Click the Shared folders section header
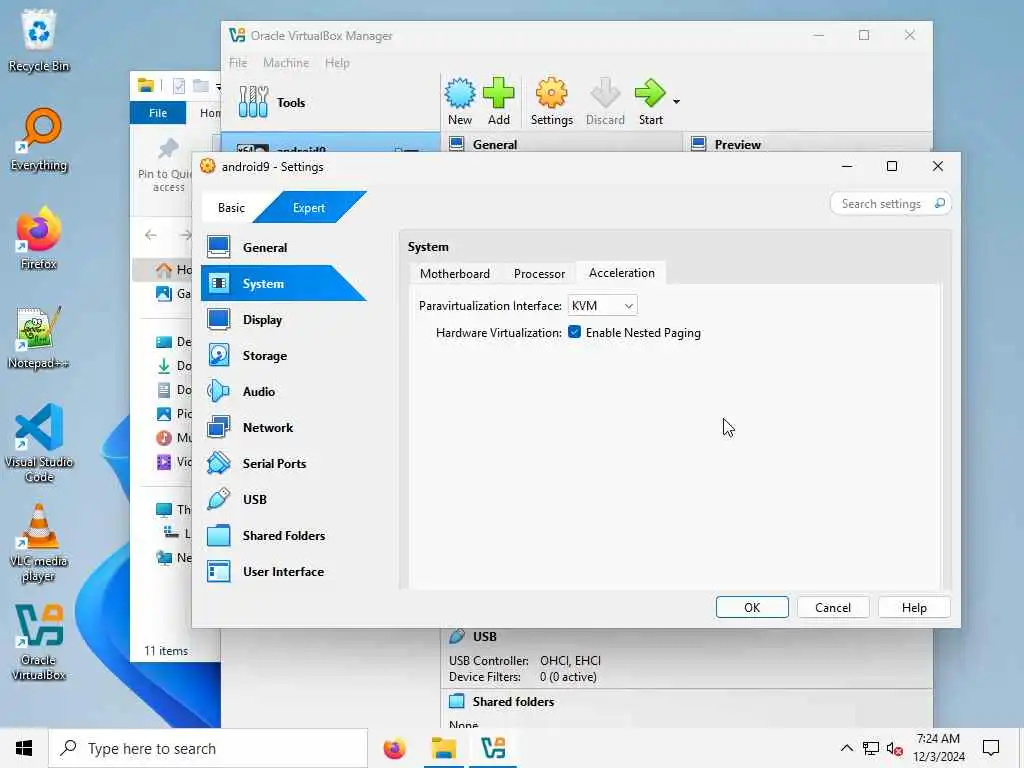 (513, 701)
